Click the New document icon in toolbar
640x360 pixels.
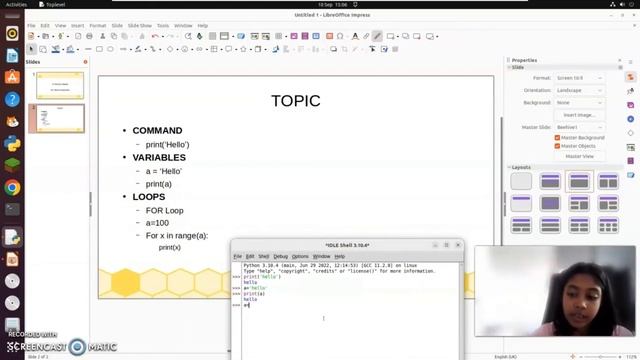click(x=31, y=36)
